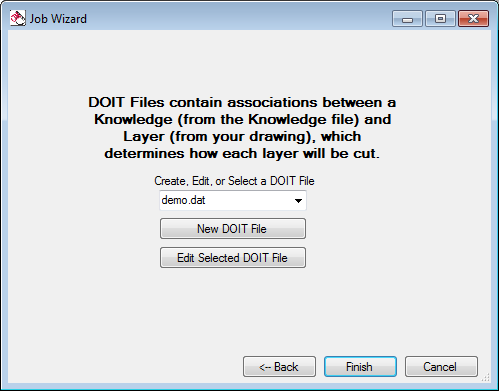Click the New DOIT File button
The width and height of the screenshot is (499, 391).
233,229
